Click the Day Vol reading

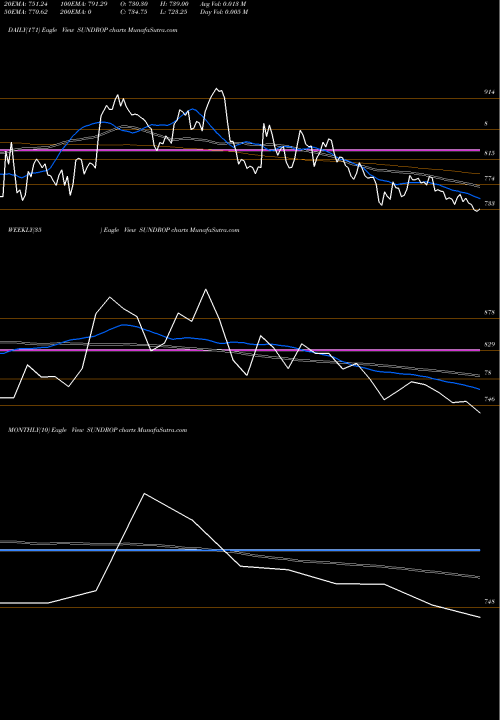pyautogui.click(x=224, y=12)
